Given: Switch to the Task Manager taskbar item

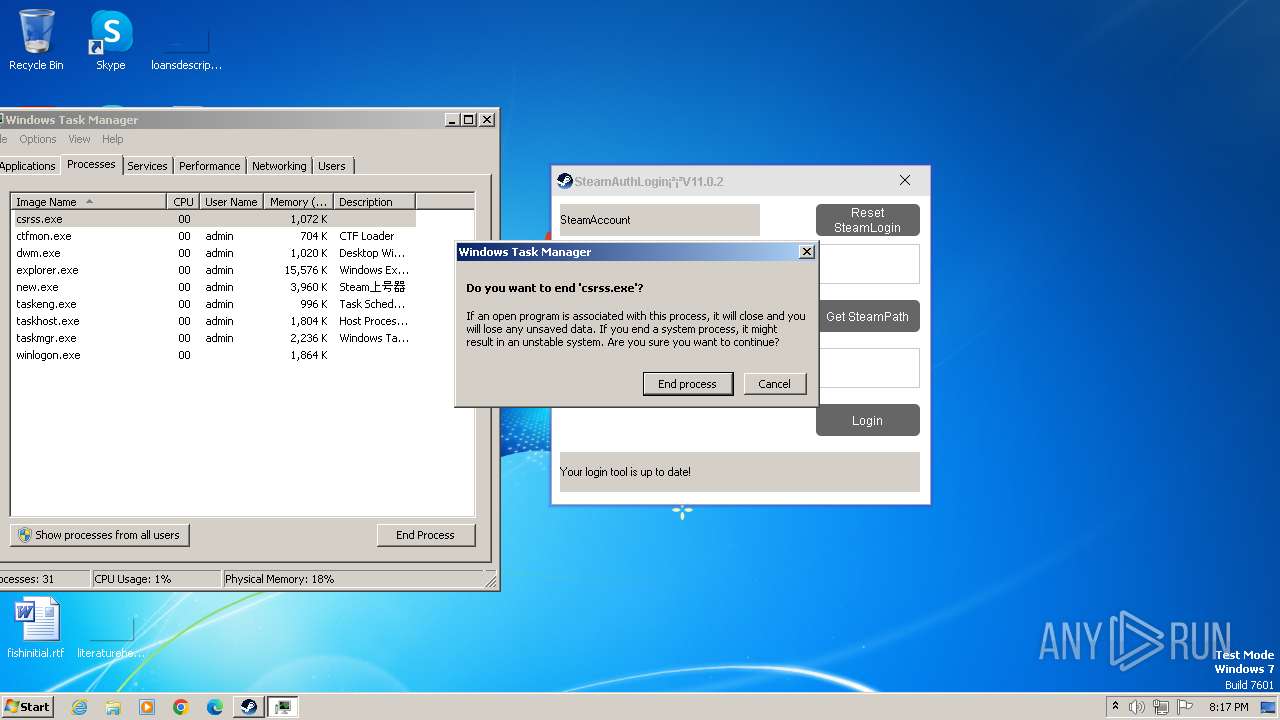Looking at the screenshot, I should click(284, 707).
